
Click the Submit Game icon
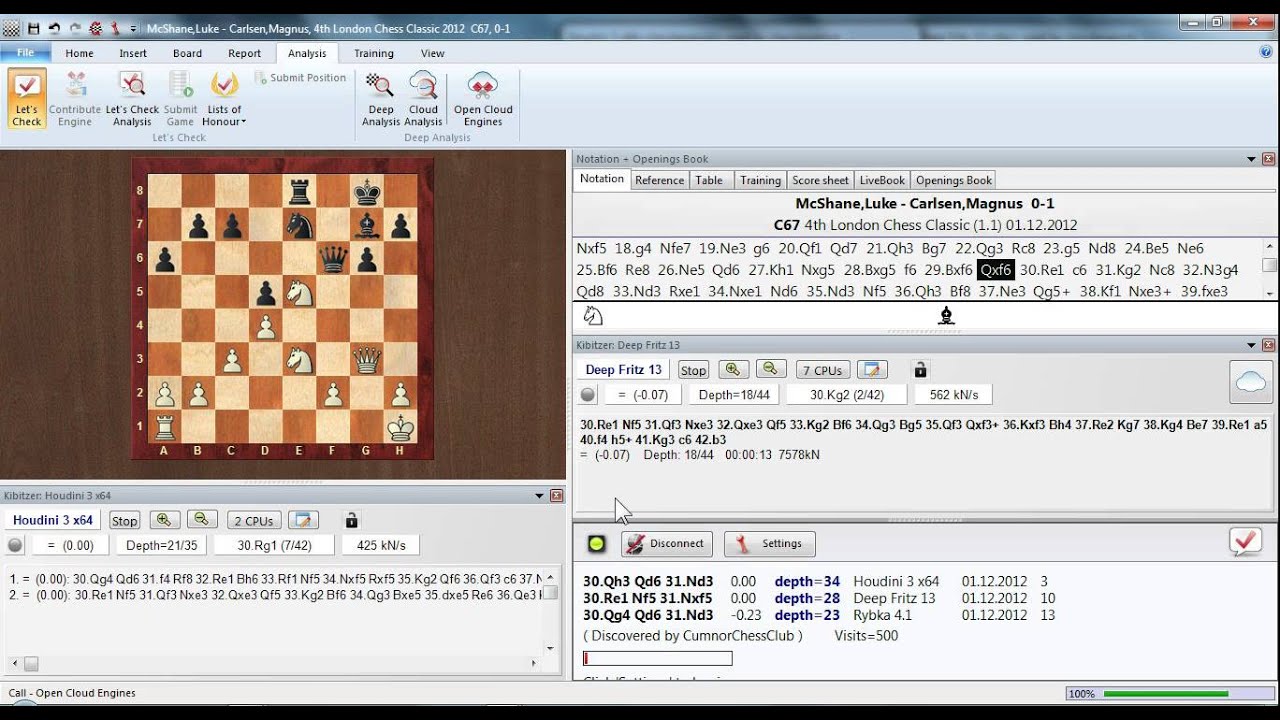tap(181, 99)
